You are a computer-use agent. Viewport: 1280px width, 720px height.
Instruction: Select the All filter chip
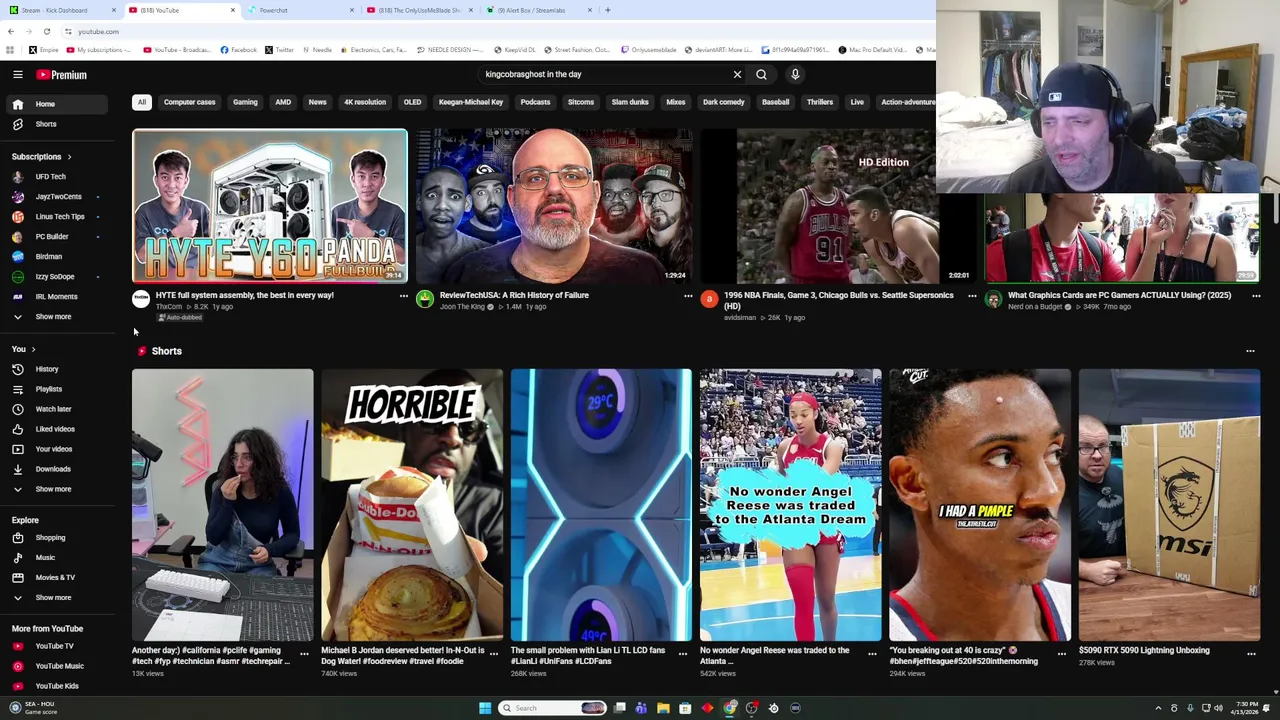[x=142, y=102]
